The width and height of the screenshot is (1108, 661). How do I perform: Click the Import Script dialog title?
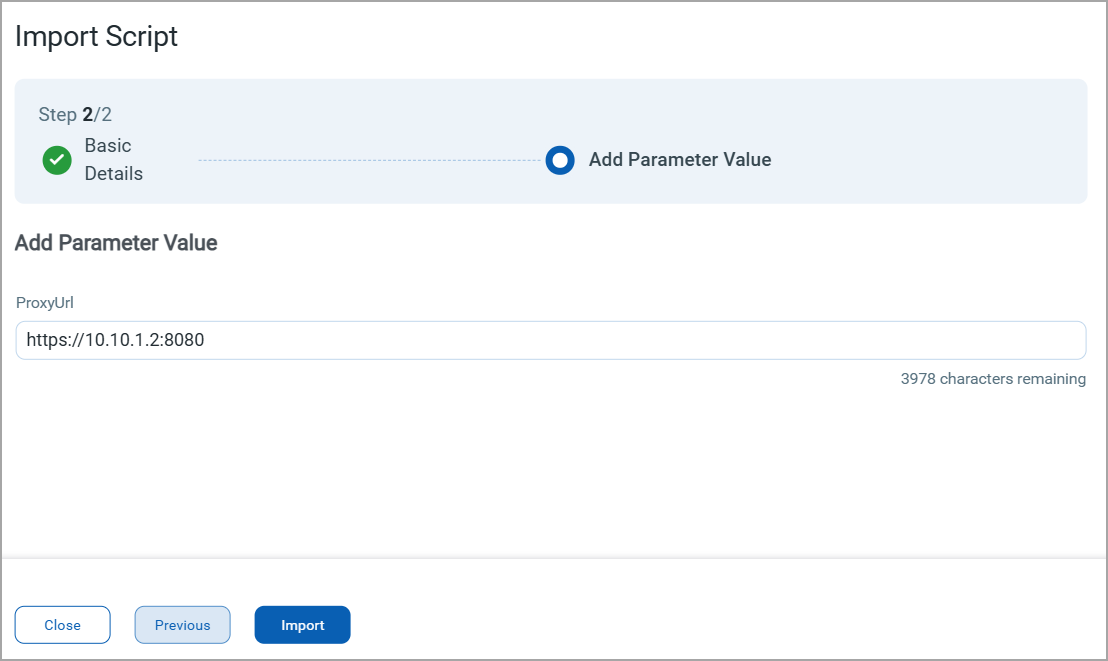(x=97, y=37)
